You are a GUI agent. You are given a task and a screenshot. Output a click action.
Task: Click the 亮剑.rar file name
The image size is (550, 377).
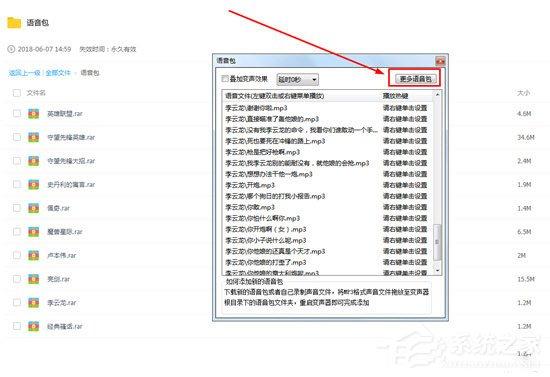[59, 279]
